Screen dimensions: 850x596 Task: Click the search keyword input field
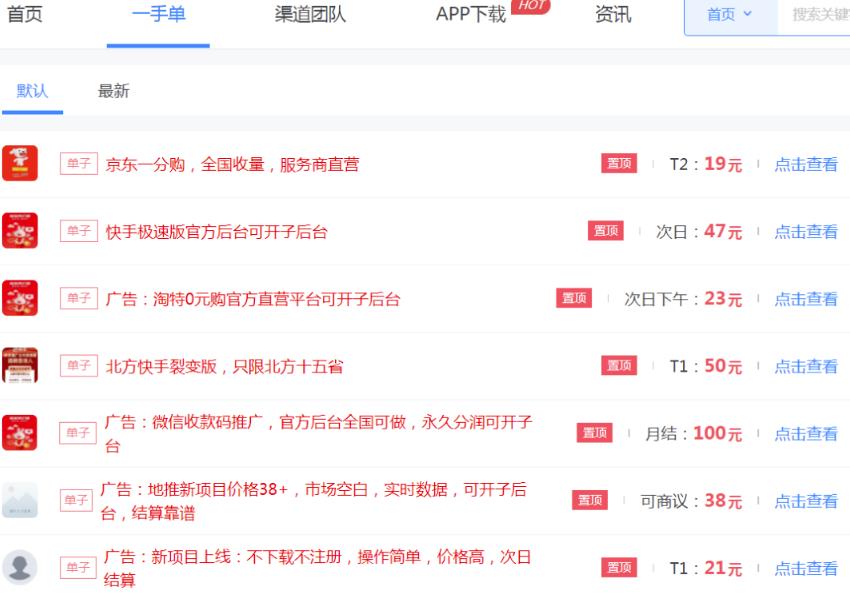[x=820, y=15]
